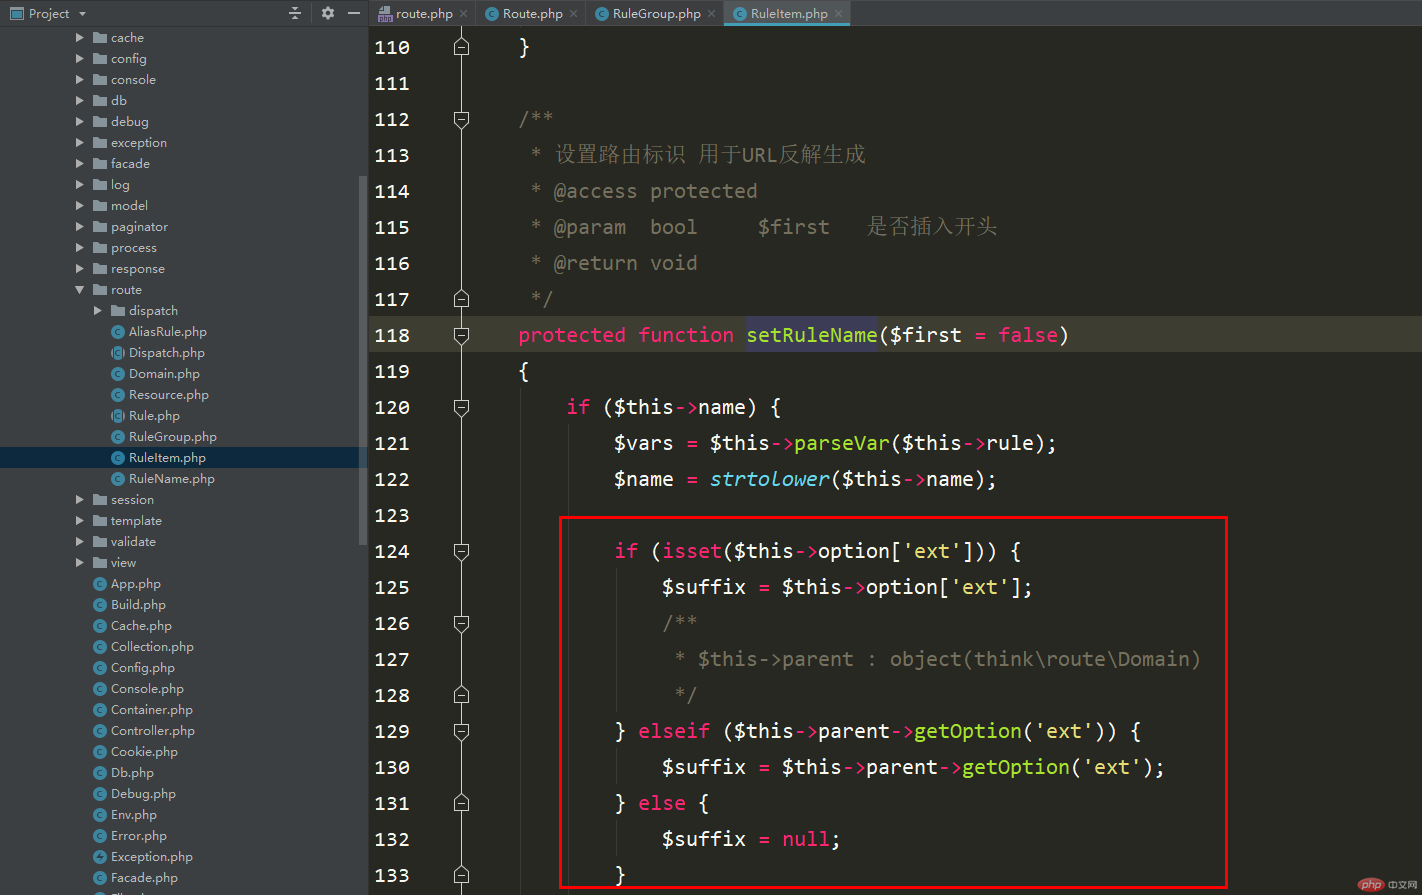
Task: Select the log folder
Action: pyautogui.click(x=111, y=185)
